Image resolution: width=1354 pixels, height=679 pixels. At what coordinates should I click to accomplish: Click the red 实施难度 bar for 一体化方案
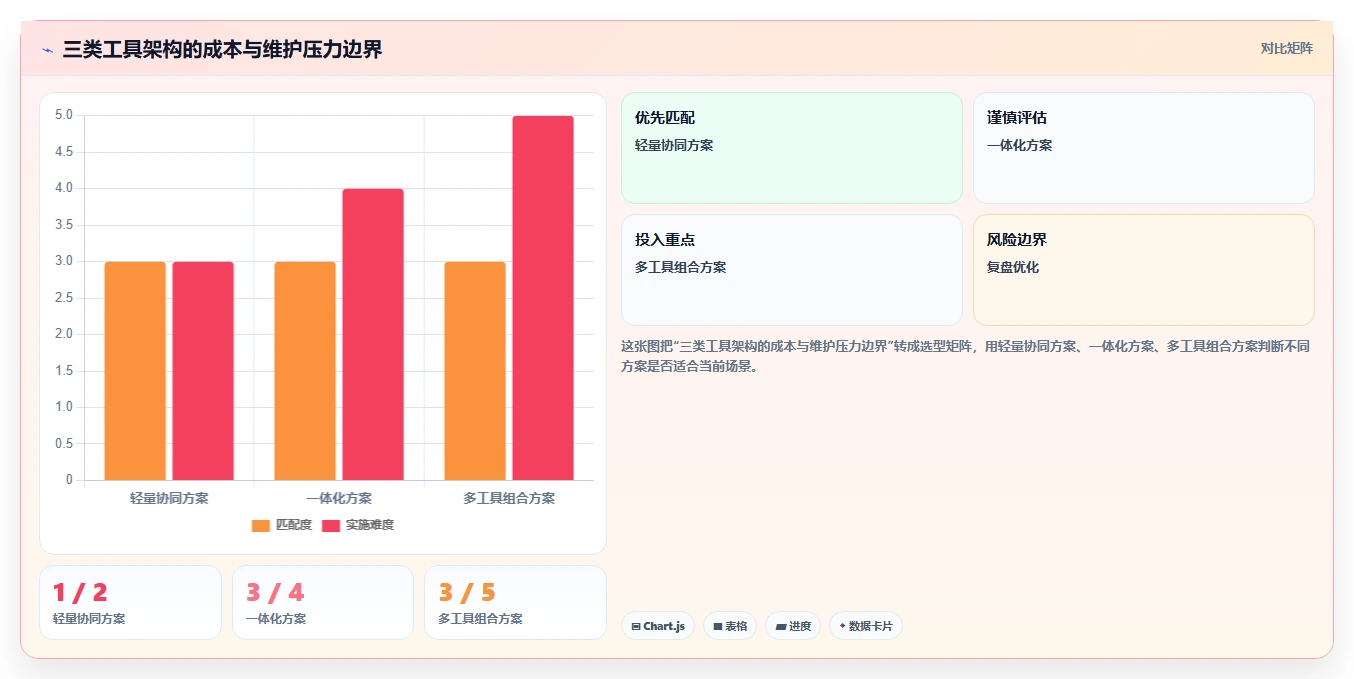[373, 334]
